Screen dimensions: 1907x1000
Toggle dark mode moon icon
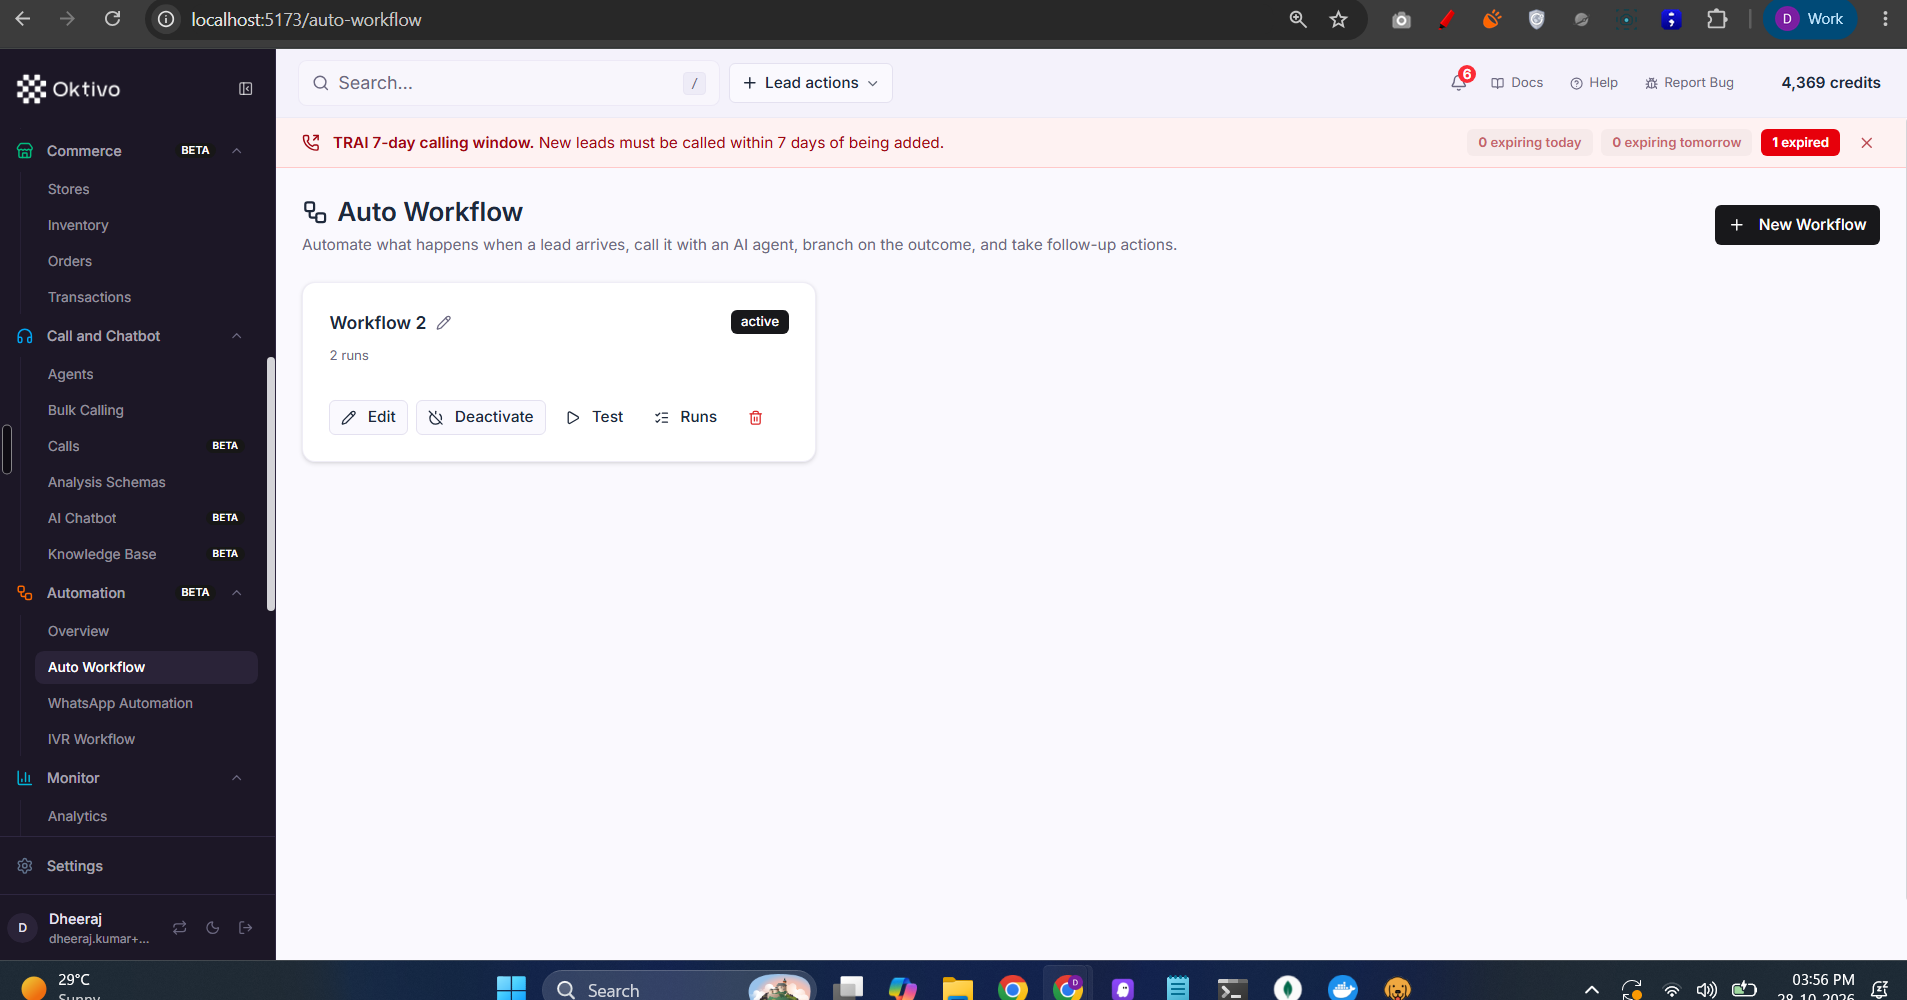[x=213, y=928]
